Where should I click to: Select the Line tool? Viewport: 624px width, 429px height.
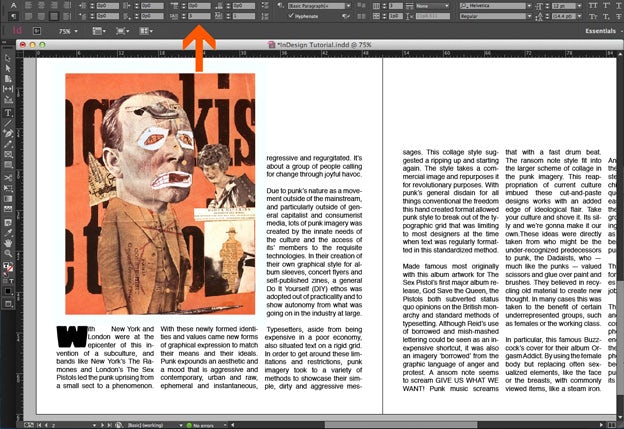(8, 123)
